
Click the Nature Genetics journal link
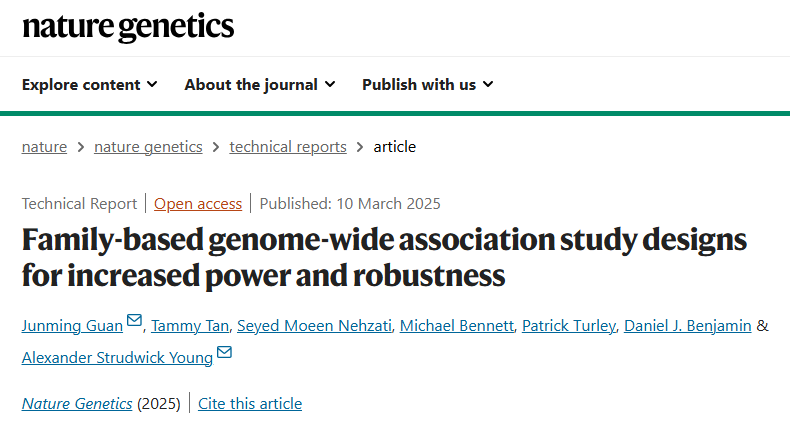point(77,404)
